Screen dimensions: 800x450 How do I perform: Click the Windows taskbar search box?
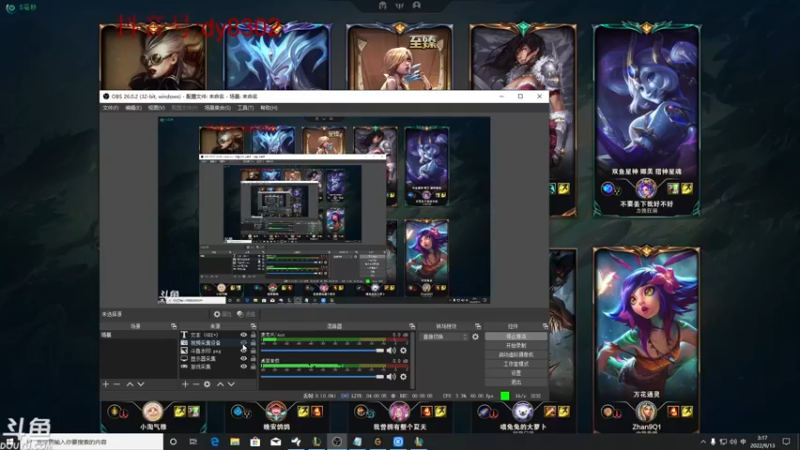[91, 442]
